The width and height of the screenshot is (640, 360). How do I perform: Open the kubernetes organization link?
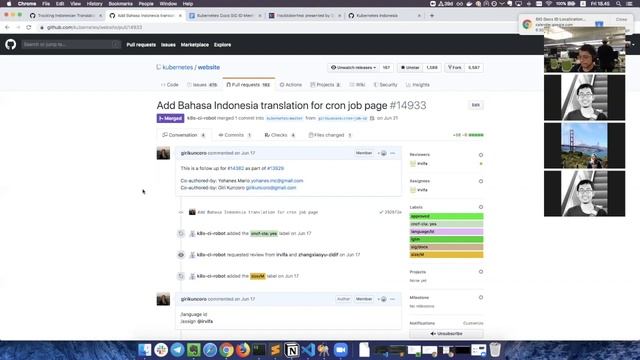coord(178,67)
